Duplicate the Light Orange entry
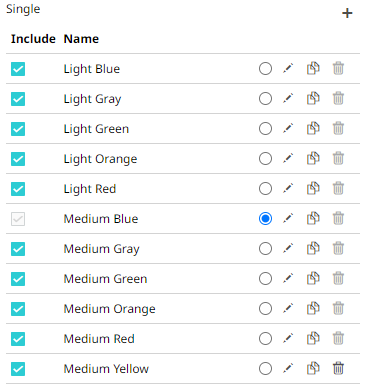Screen dimensions: 367x390 coord(313,159)
